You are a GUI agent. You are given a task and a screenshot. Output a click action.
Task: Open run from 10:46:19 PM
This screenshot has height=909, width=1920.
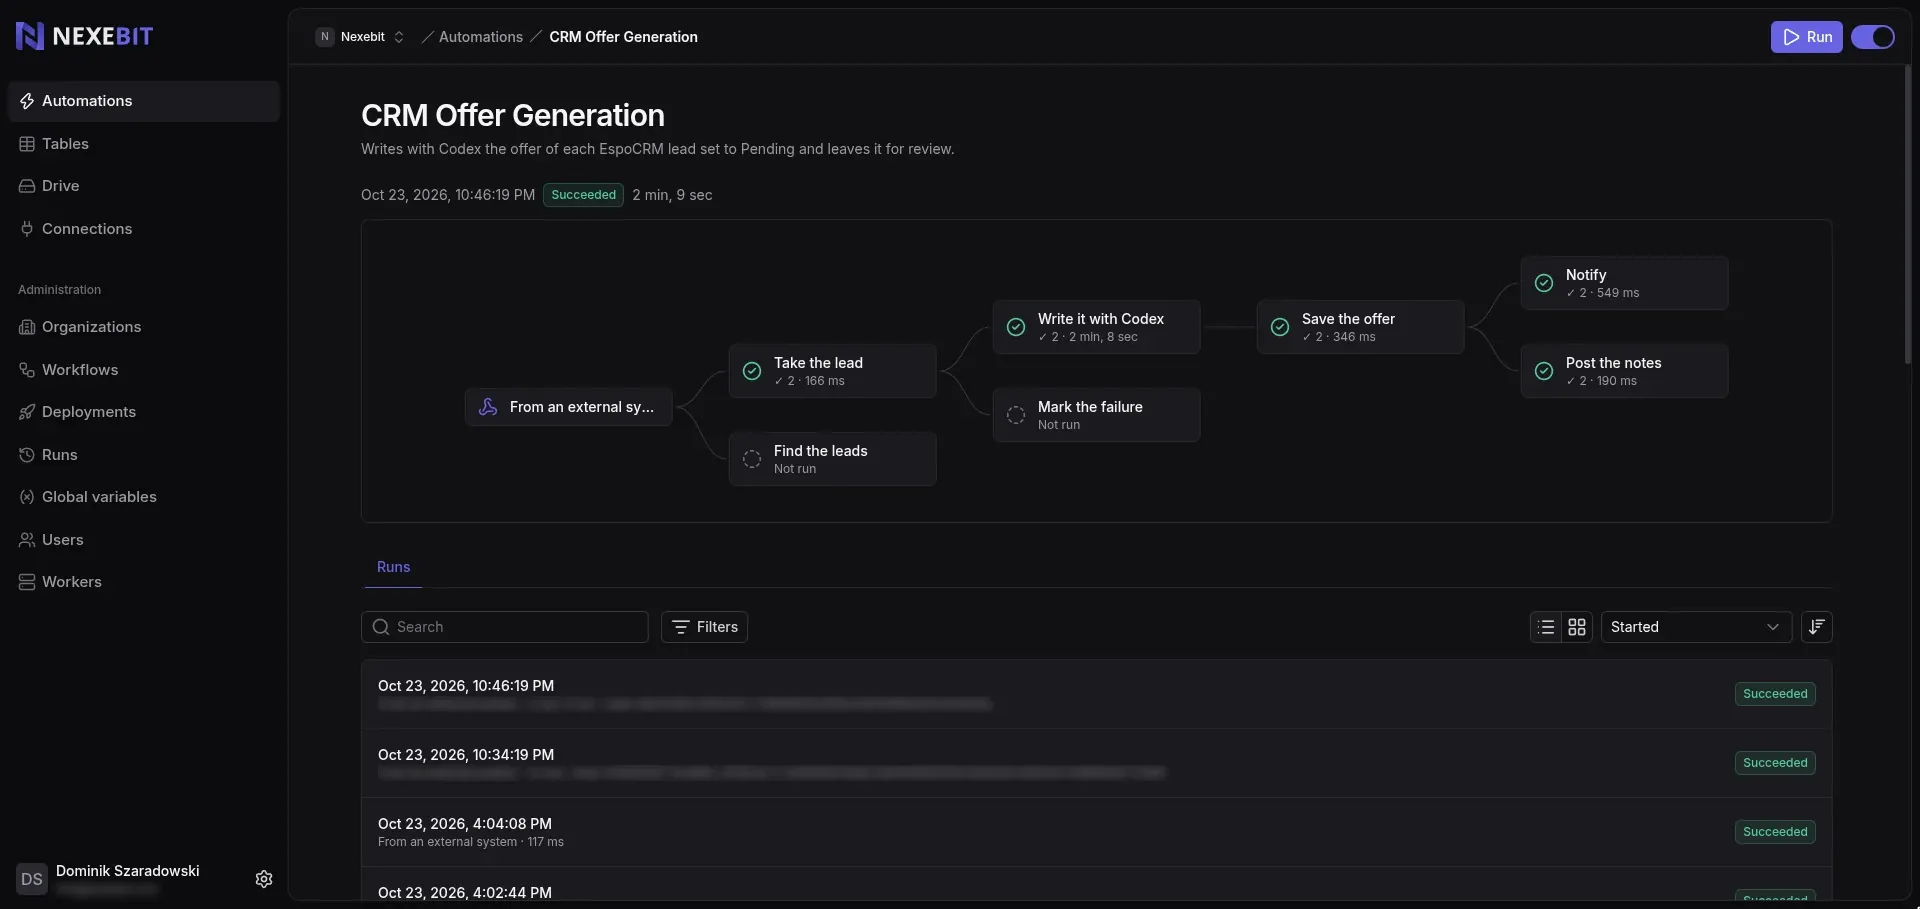click(x=1096, y=694)
